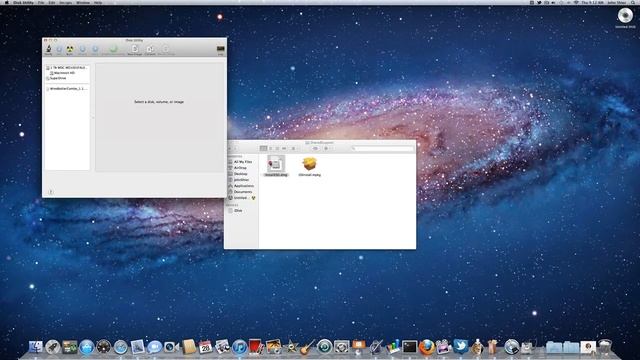Click the New Image icon in Disk Utility
The height and width of the screenshot is (360, 640).
[135, 50]
